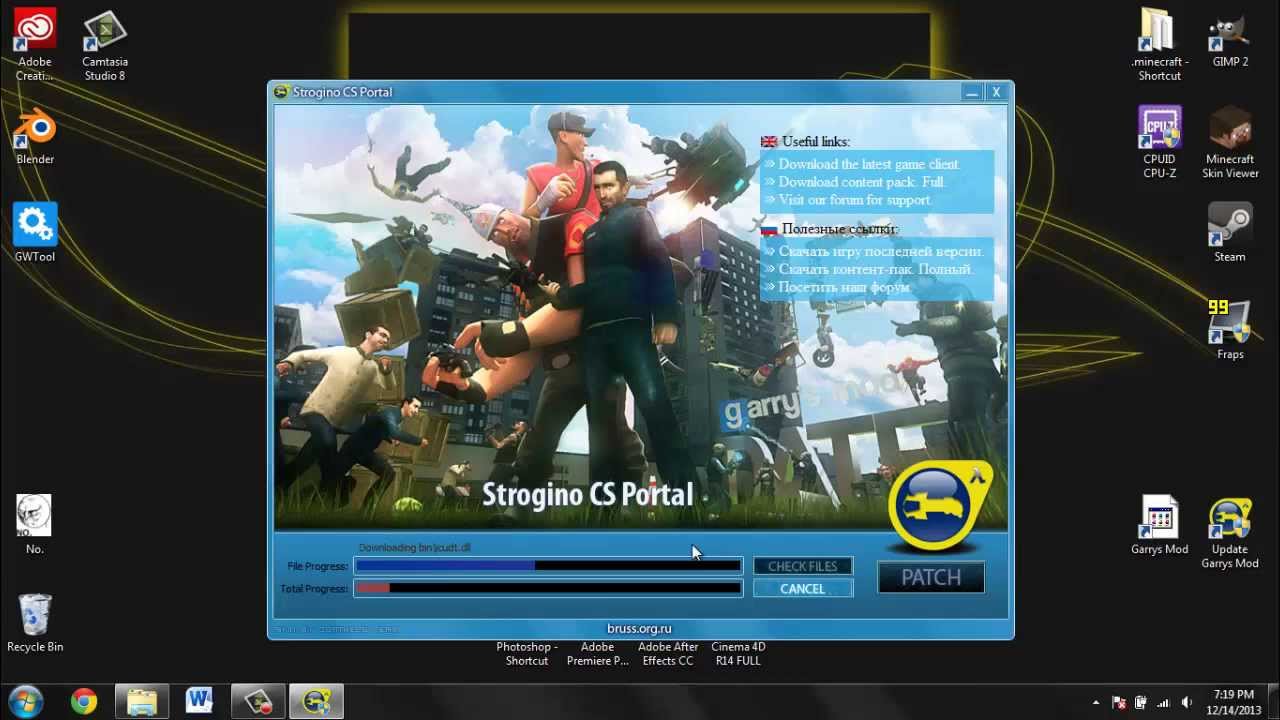Select the 'No.' desktop icon
Image resolution: width=1280 pixels, height=720 pixels.
[x=35, y=525]
